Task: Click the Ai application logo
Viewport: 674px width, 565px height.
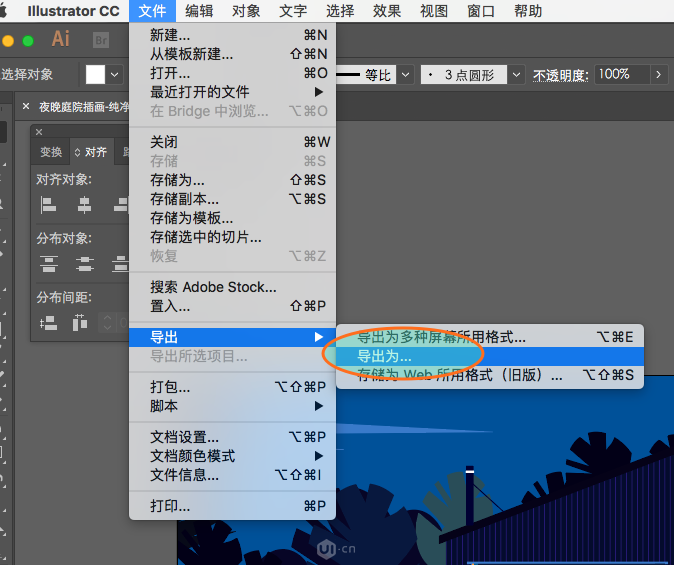Action: coord(61,39)
